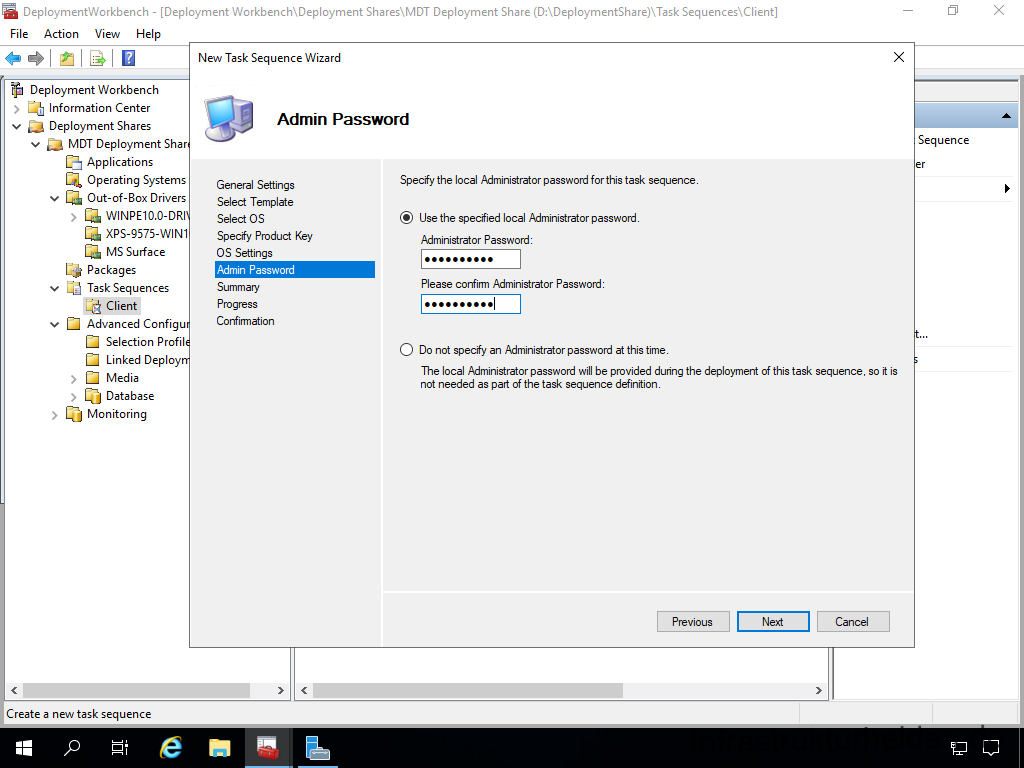Collapse the Actions pane header arrow

[1006, 116]
